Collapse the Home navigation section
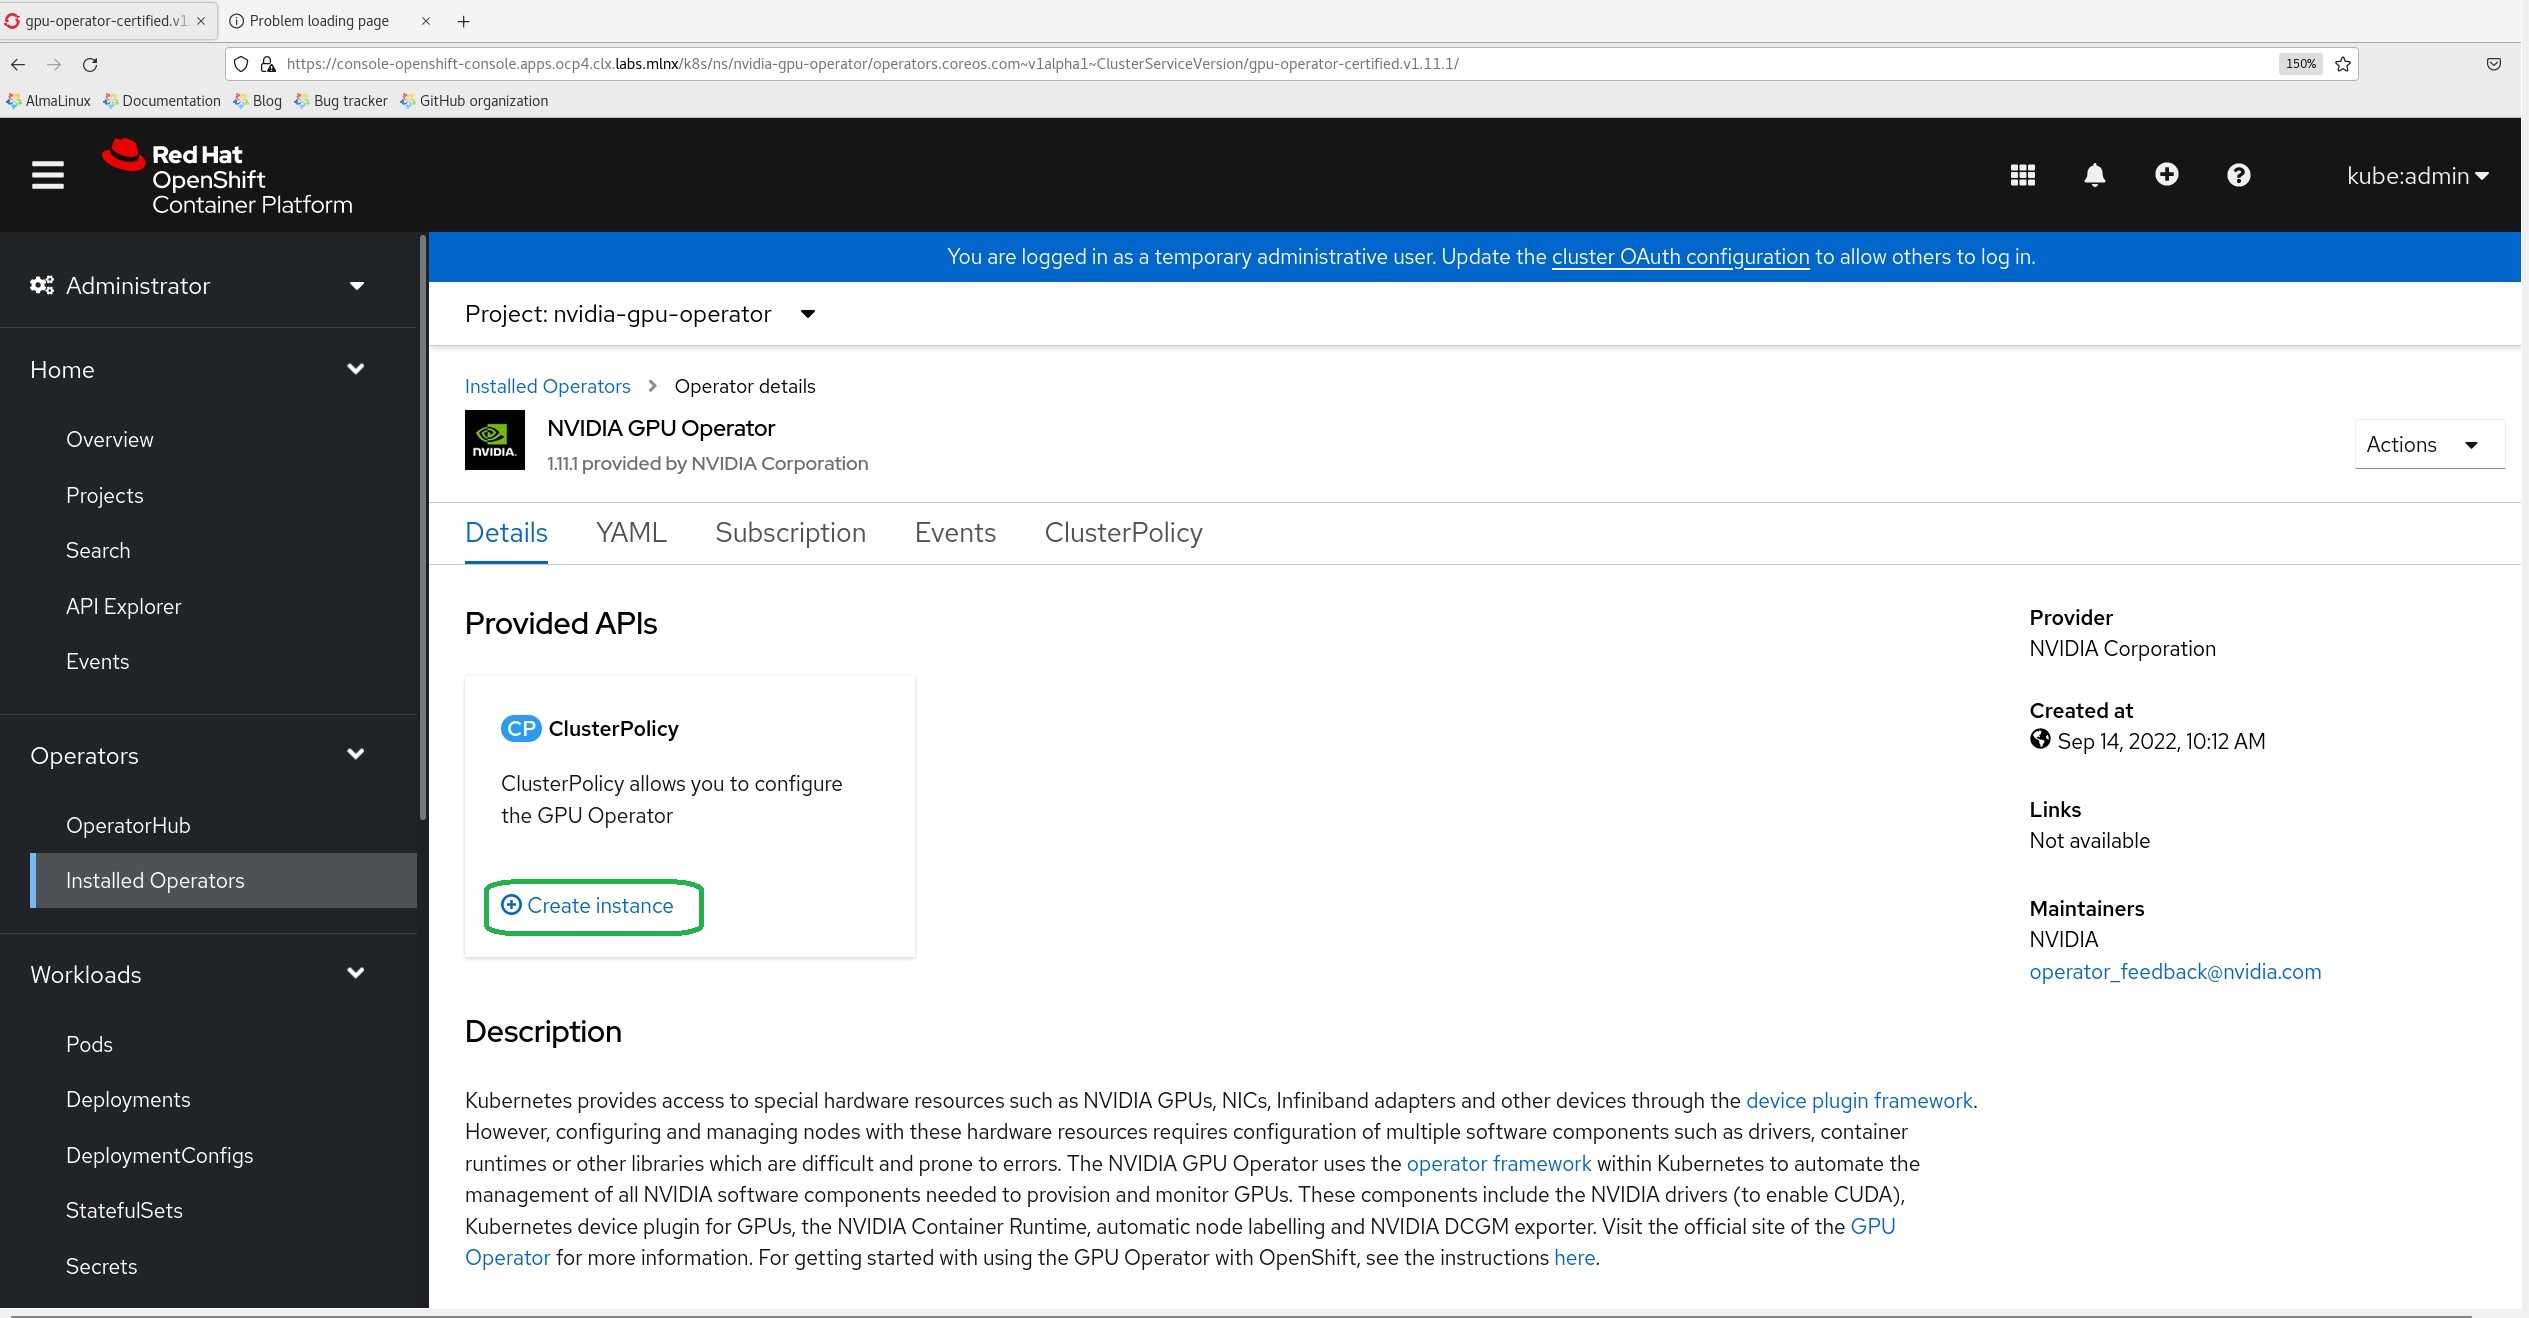Screen dimensions: 2529x1318 [197, 370]
